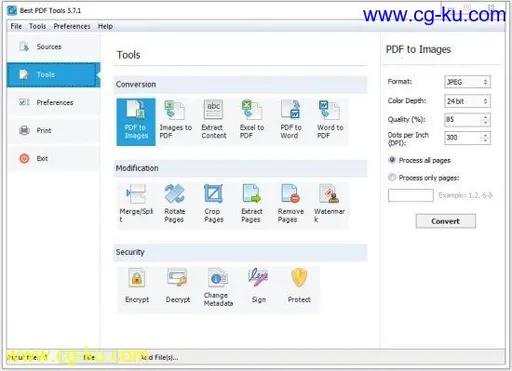Open the Watermark tool
512x371 pixels.
[x=329, y=204]
